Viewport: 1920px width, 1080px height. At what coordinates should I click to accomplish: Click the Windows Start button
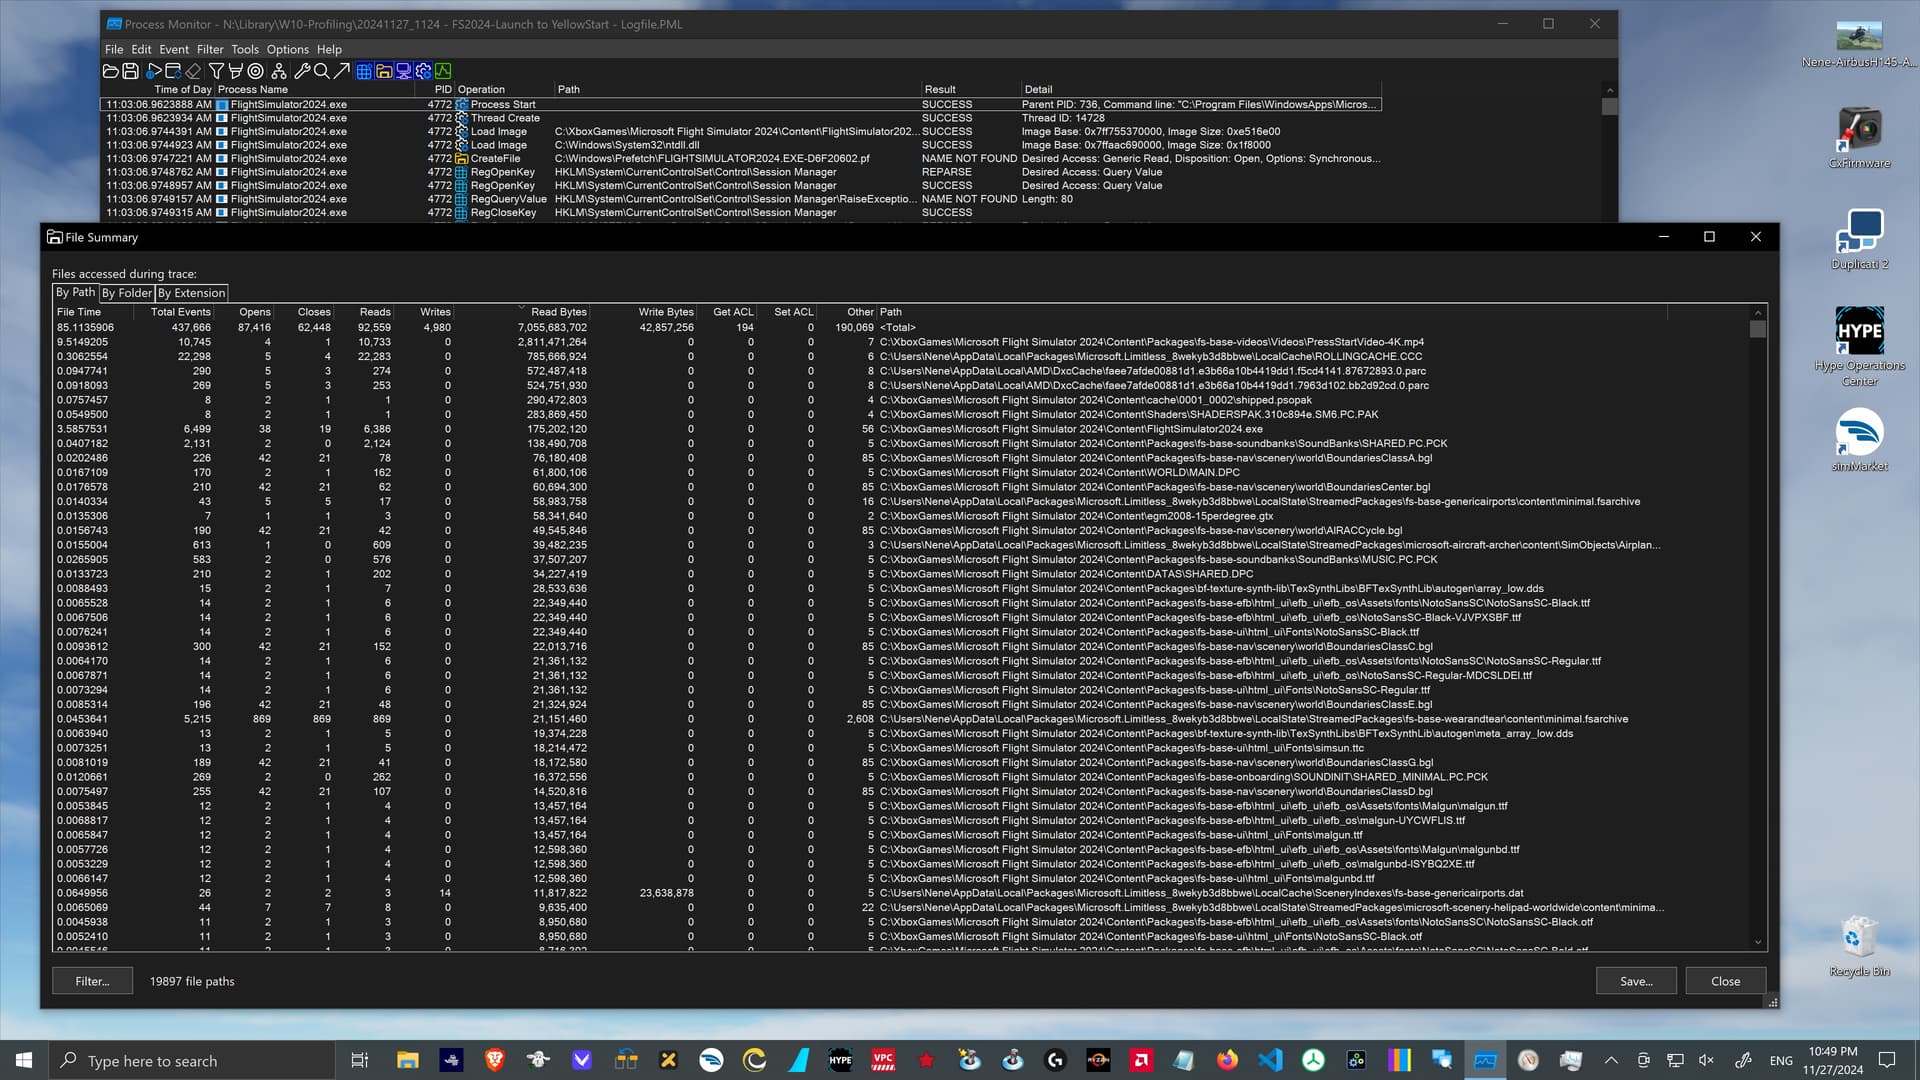(x=24, y=1060)
